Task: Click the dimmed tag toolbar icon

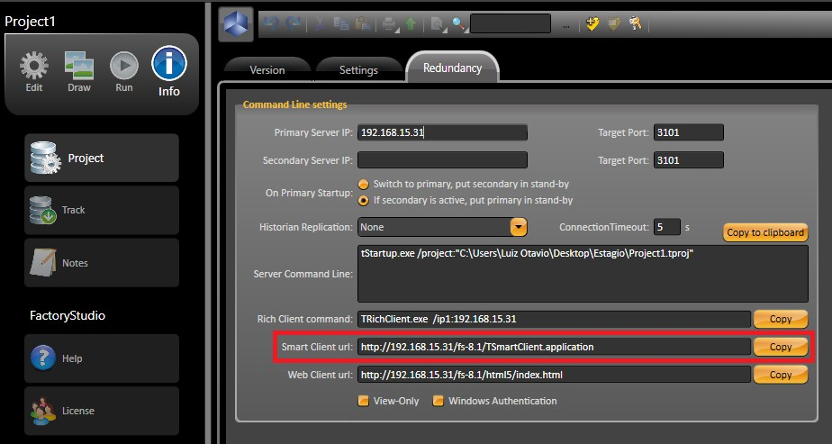Action: pos(614,23)
